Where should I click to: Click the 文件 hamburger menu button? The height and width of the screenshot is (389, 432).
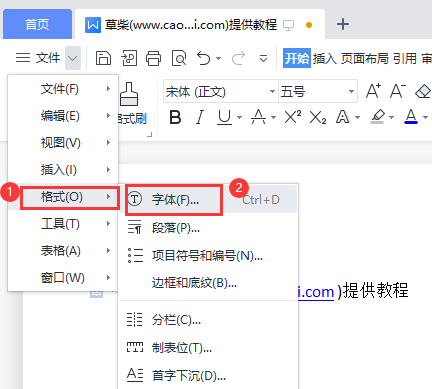(x=38, y=58)
